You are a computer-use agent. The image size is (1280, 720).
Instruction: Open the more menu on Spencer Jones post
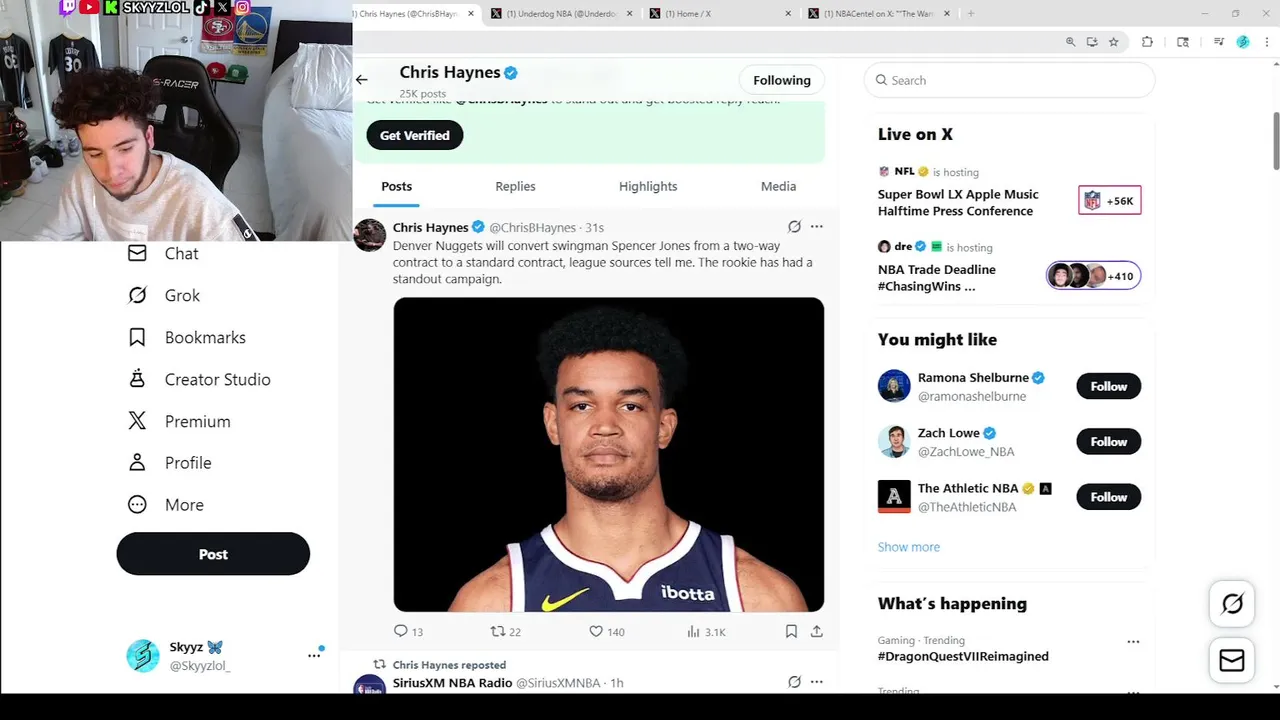click(817, 227)
